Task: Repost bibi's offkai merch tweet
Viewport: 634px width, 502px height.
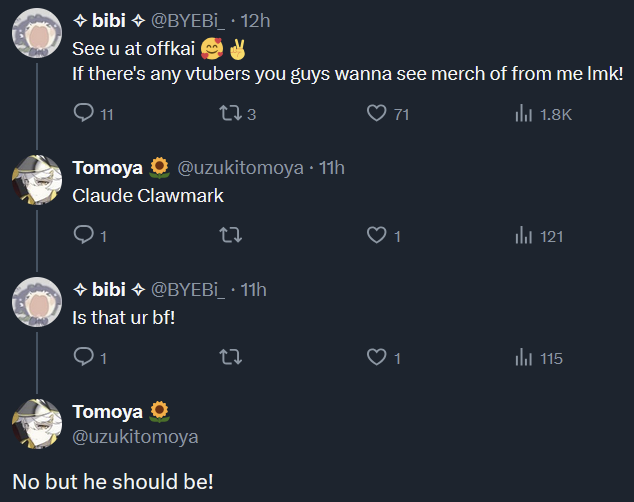Action: (x=230, y=114)
